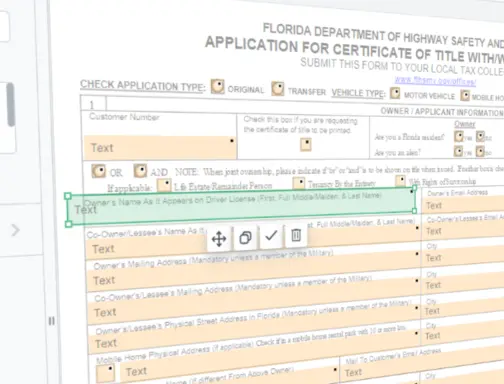Click the move field arrows icon

(x=219, y=239)
